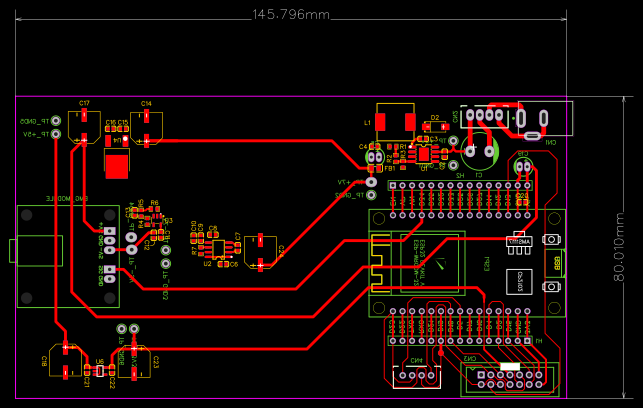The image size is (643, 408).
Task: Click the EMG_MODULE label text
Action: pos(67,199)
